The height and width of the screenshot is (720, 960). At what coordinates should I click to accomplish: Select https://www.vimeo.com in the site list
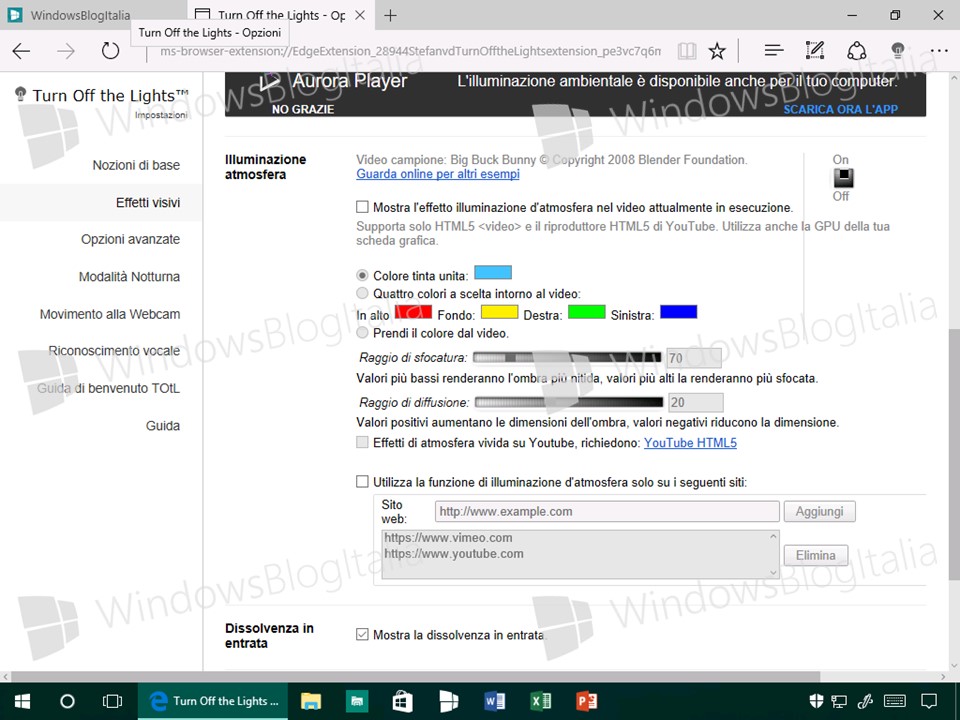point(448,538)
